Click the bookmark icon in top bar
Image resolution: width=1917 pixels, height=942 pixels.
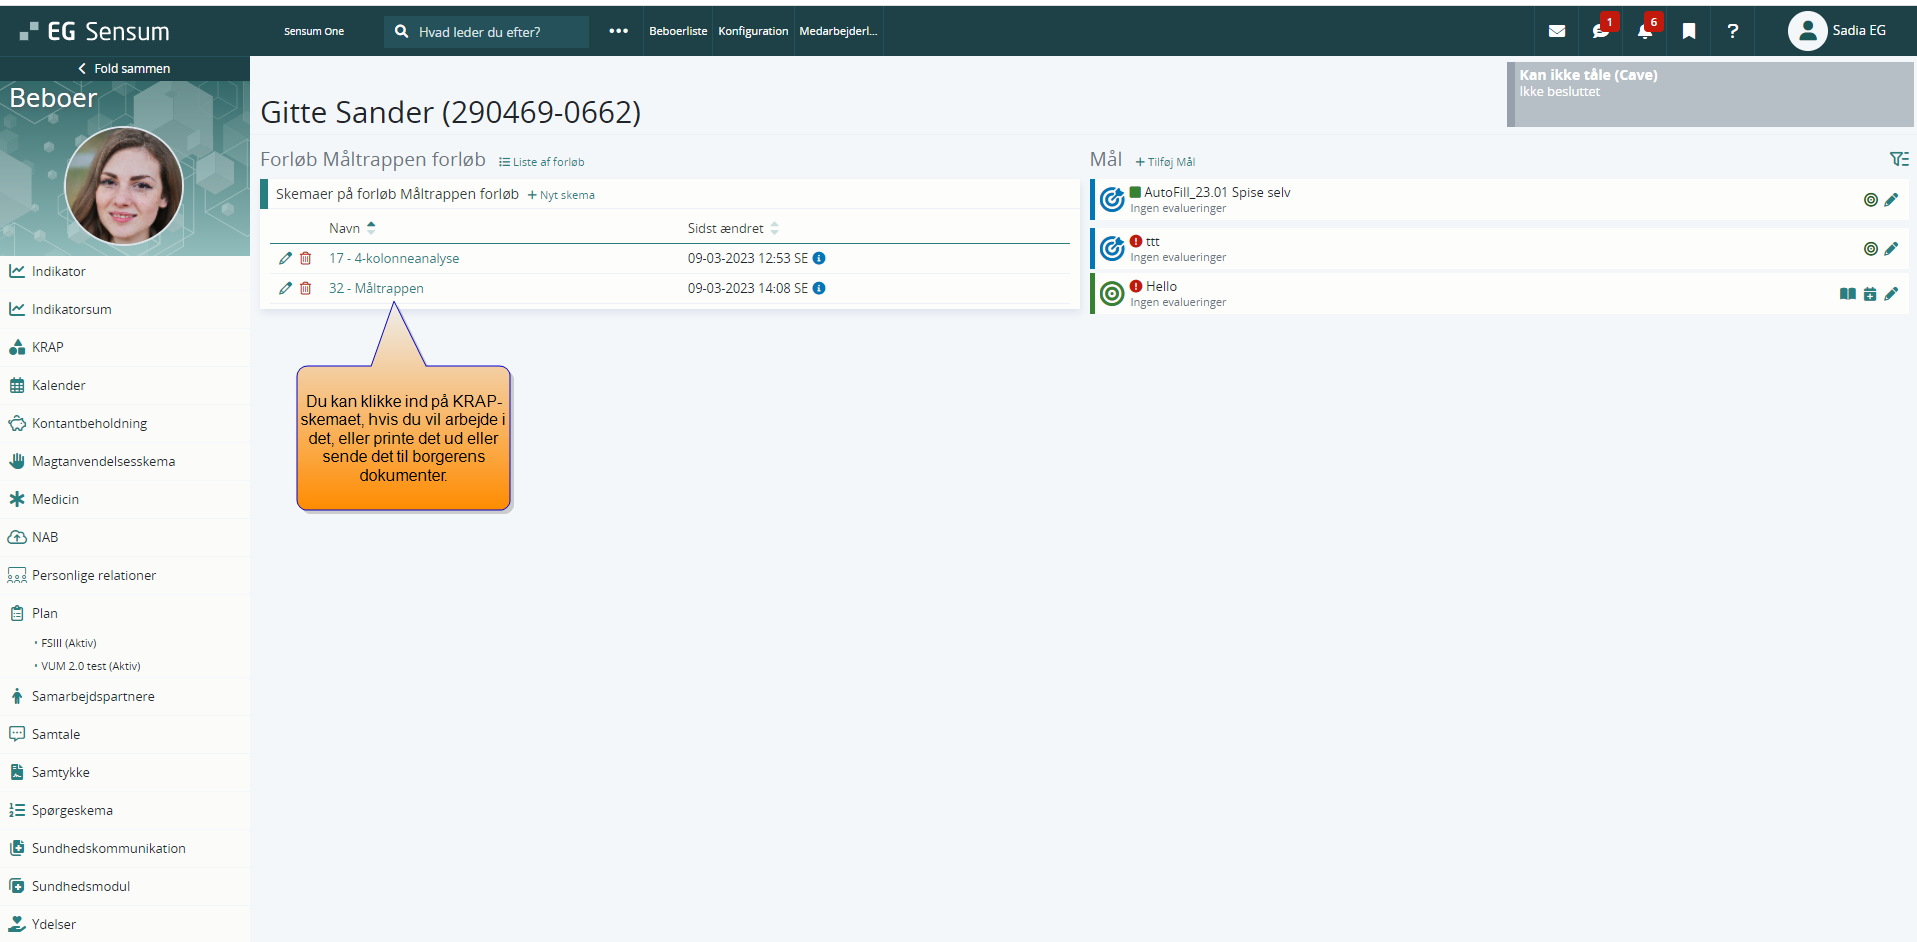[1689, 31]
